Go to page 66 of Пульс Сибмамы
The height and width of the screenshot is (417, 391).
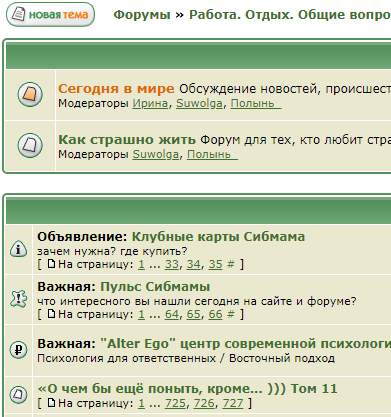(x=215, y=314)
